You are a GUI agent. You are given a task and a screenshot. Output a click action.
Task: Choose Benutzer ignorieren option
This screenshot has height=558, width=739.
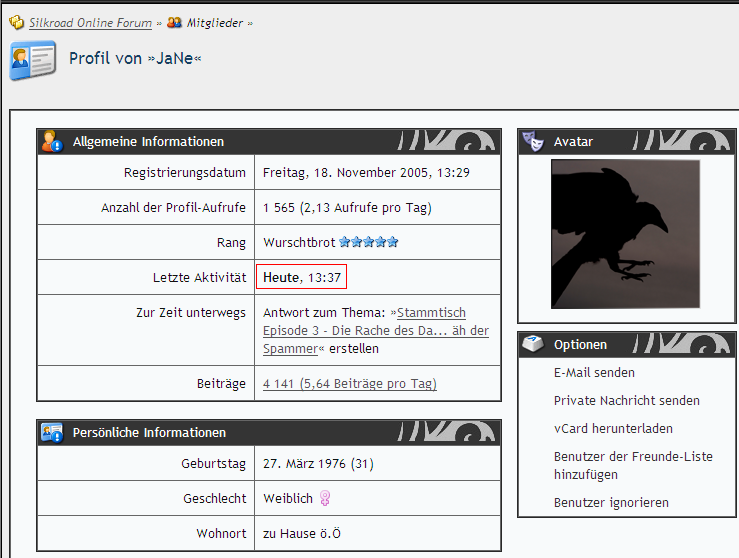611,503
